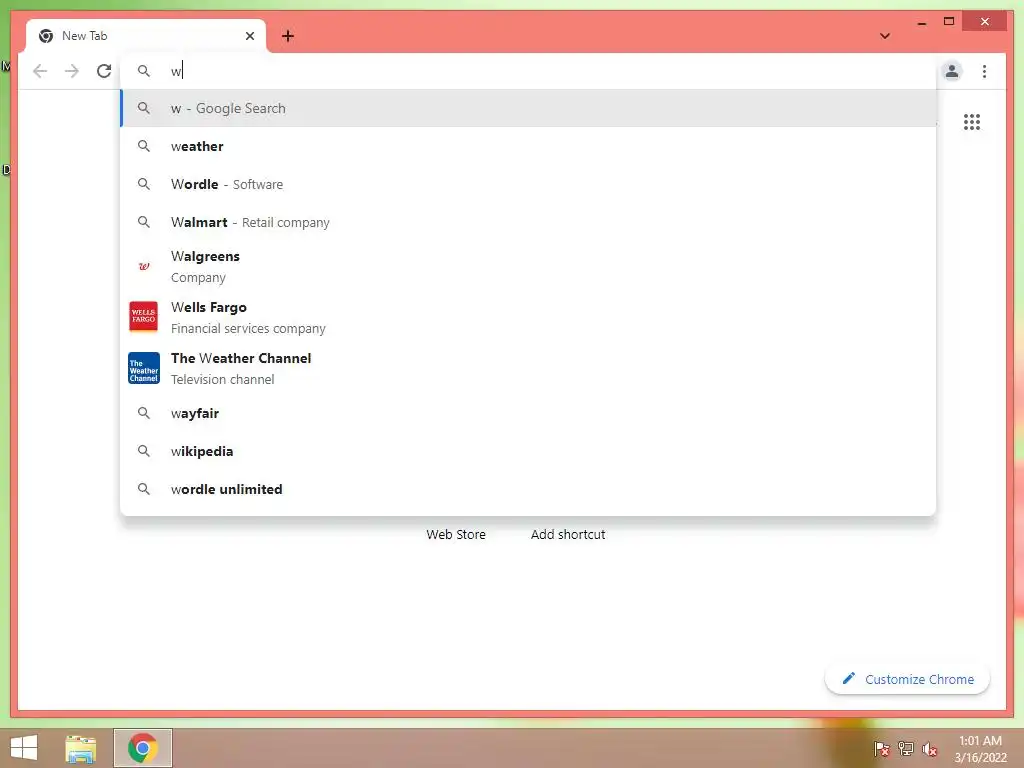Select the 'wayfair' suggestion

click(528, 413)
